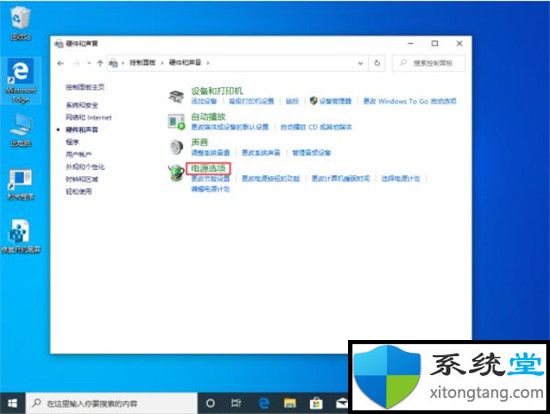
Task: Go back using the back arrow
Action: tap(60, 63)
